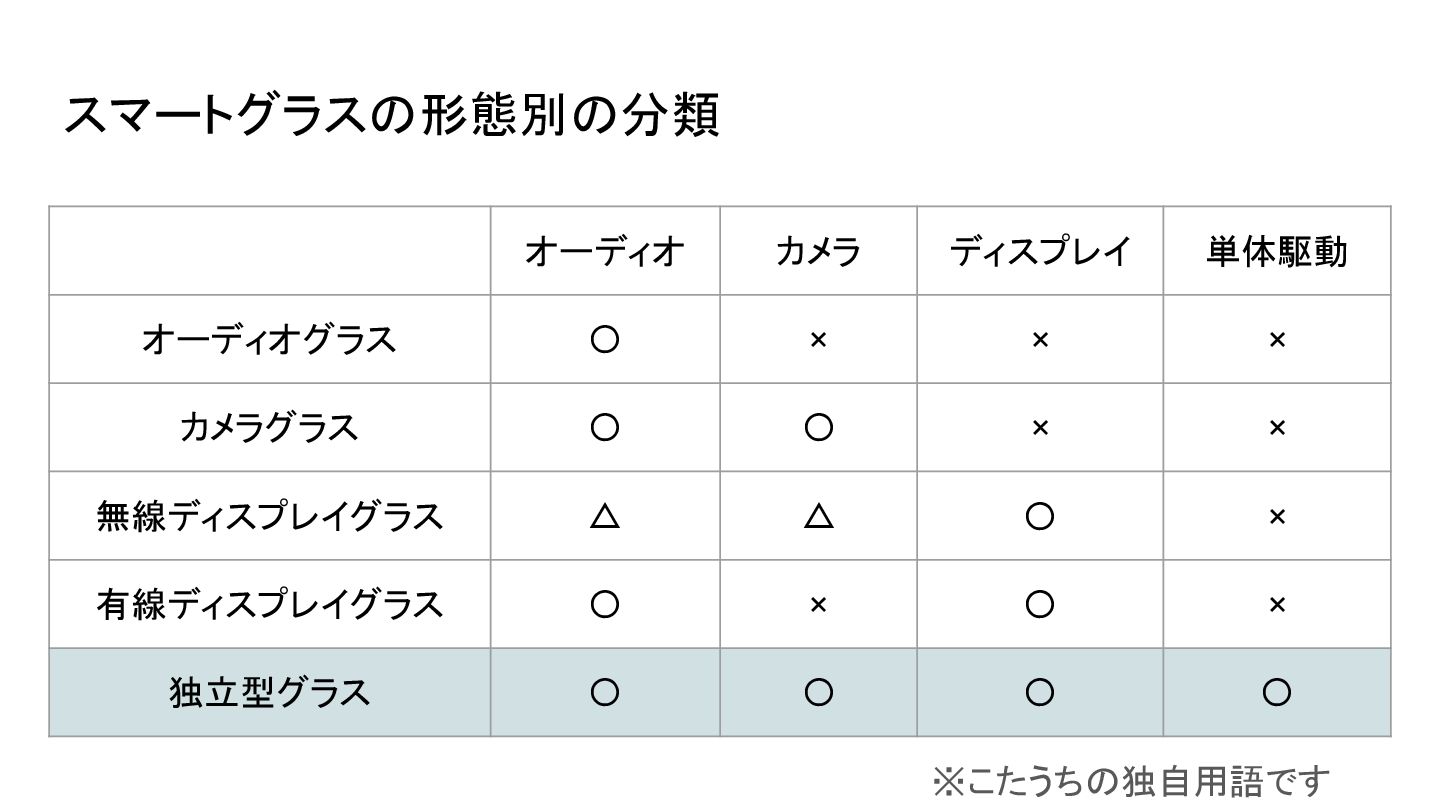Image resolution: width=1440 pixels, height=810 pixels.
Task: Click the cross in 有線ディスプレイグラス camera cell
Action: 818,604
